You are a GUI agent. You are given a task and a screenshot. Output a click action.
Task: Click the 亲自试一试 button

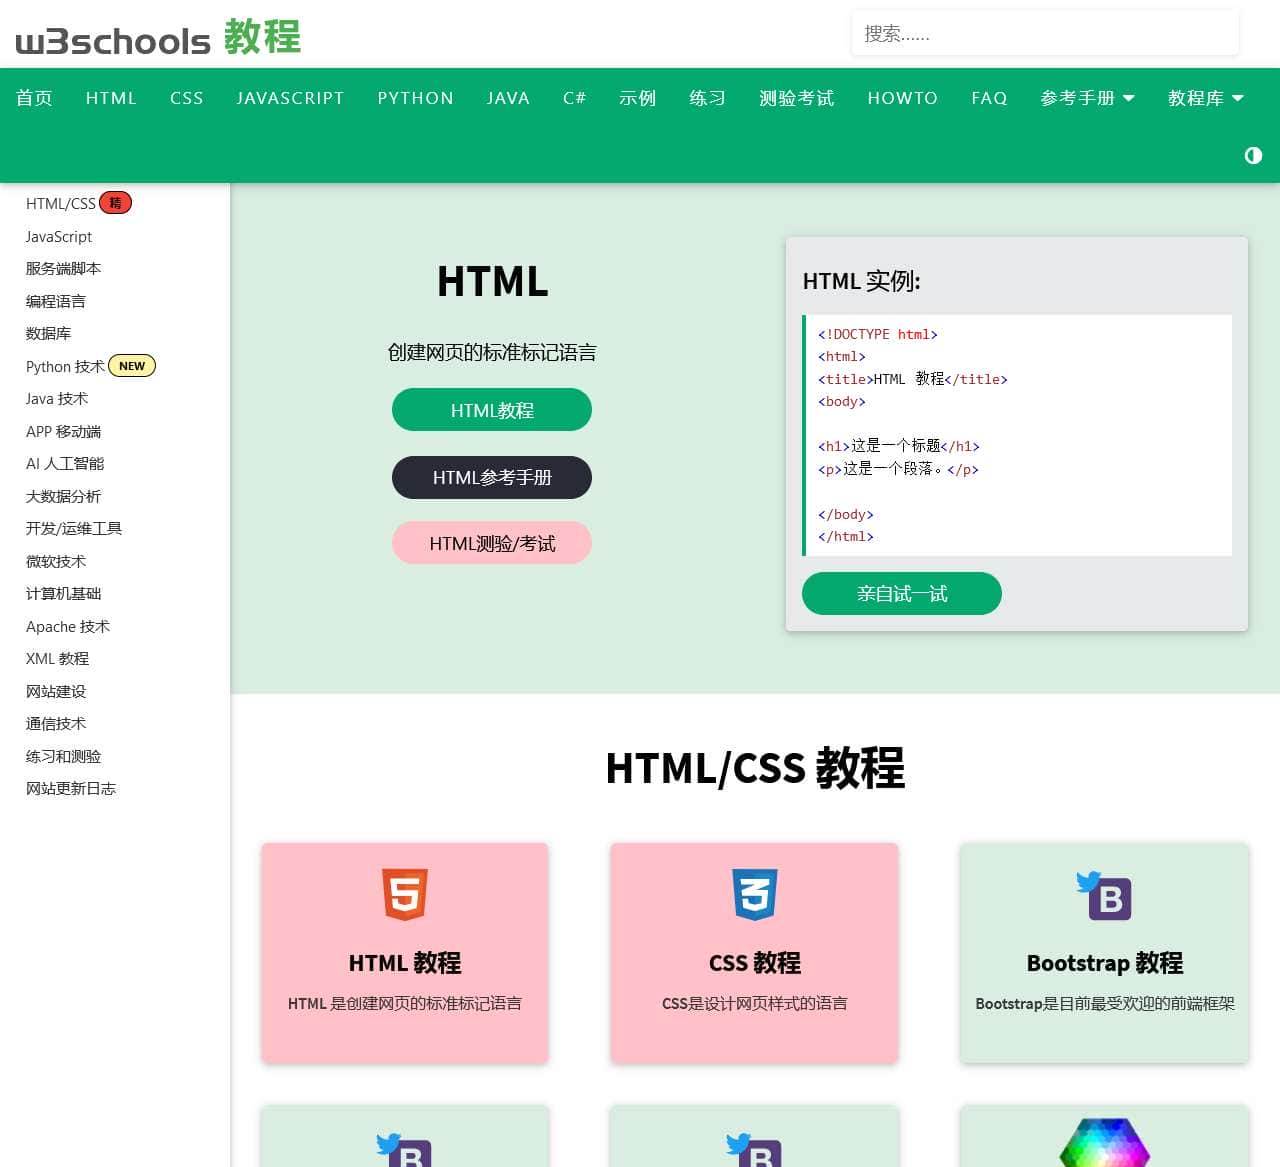pyautogui.click(x=902, y=594)
